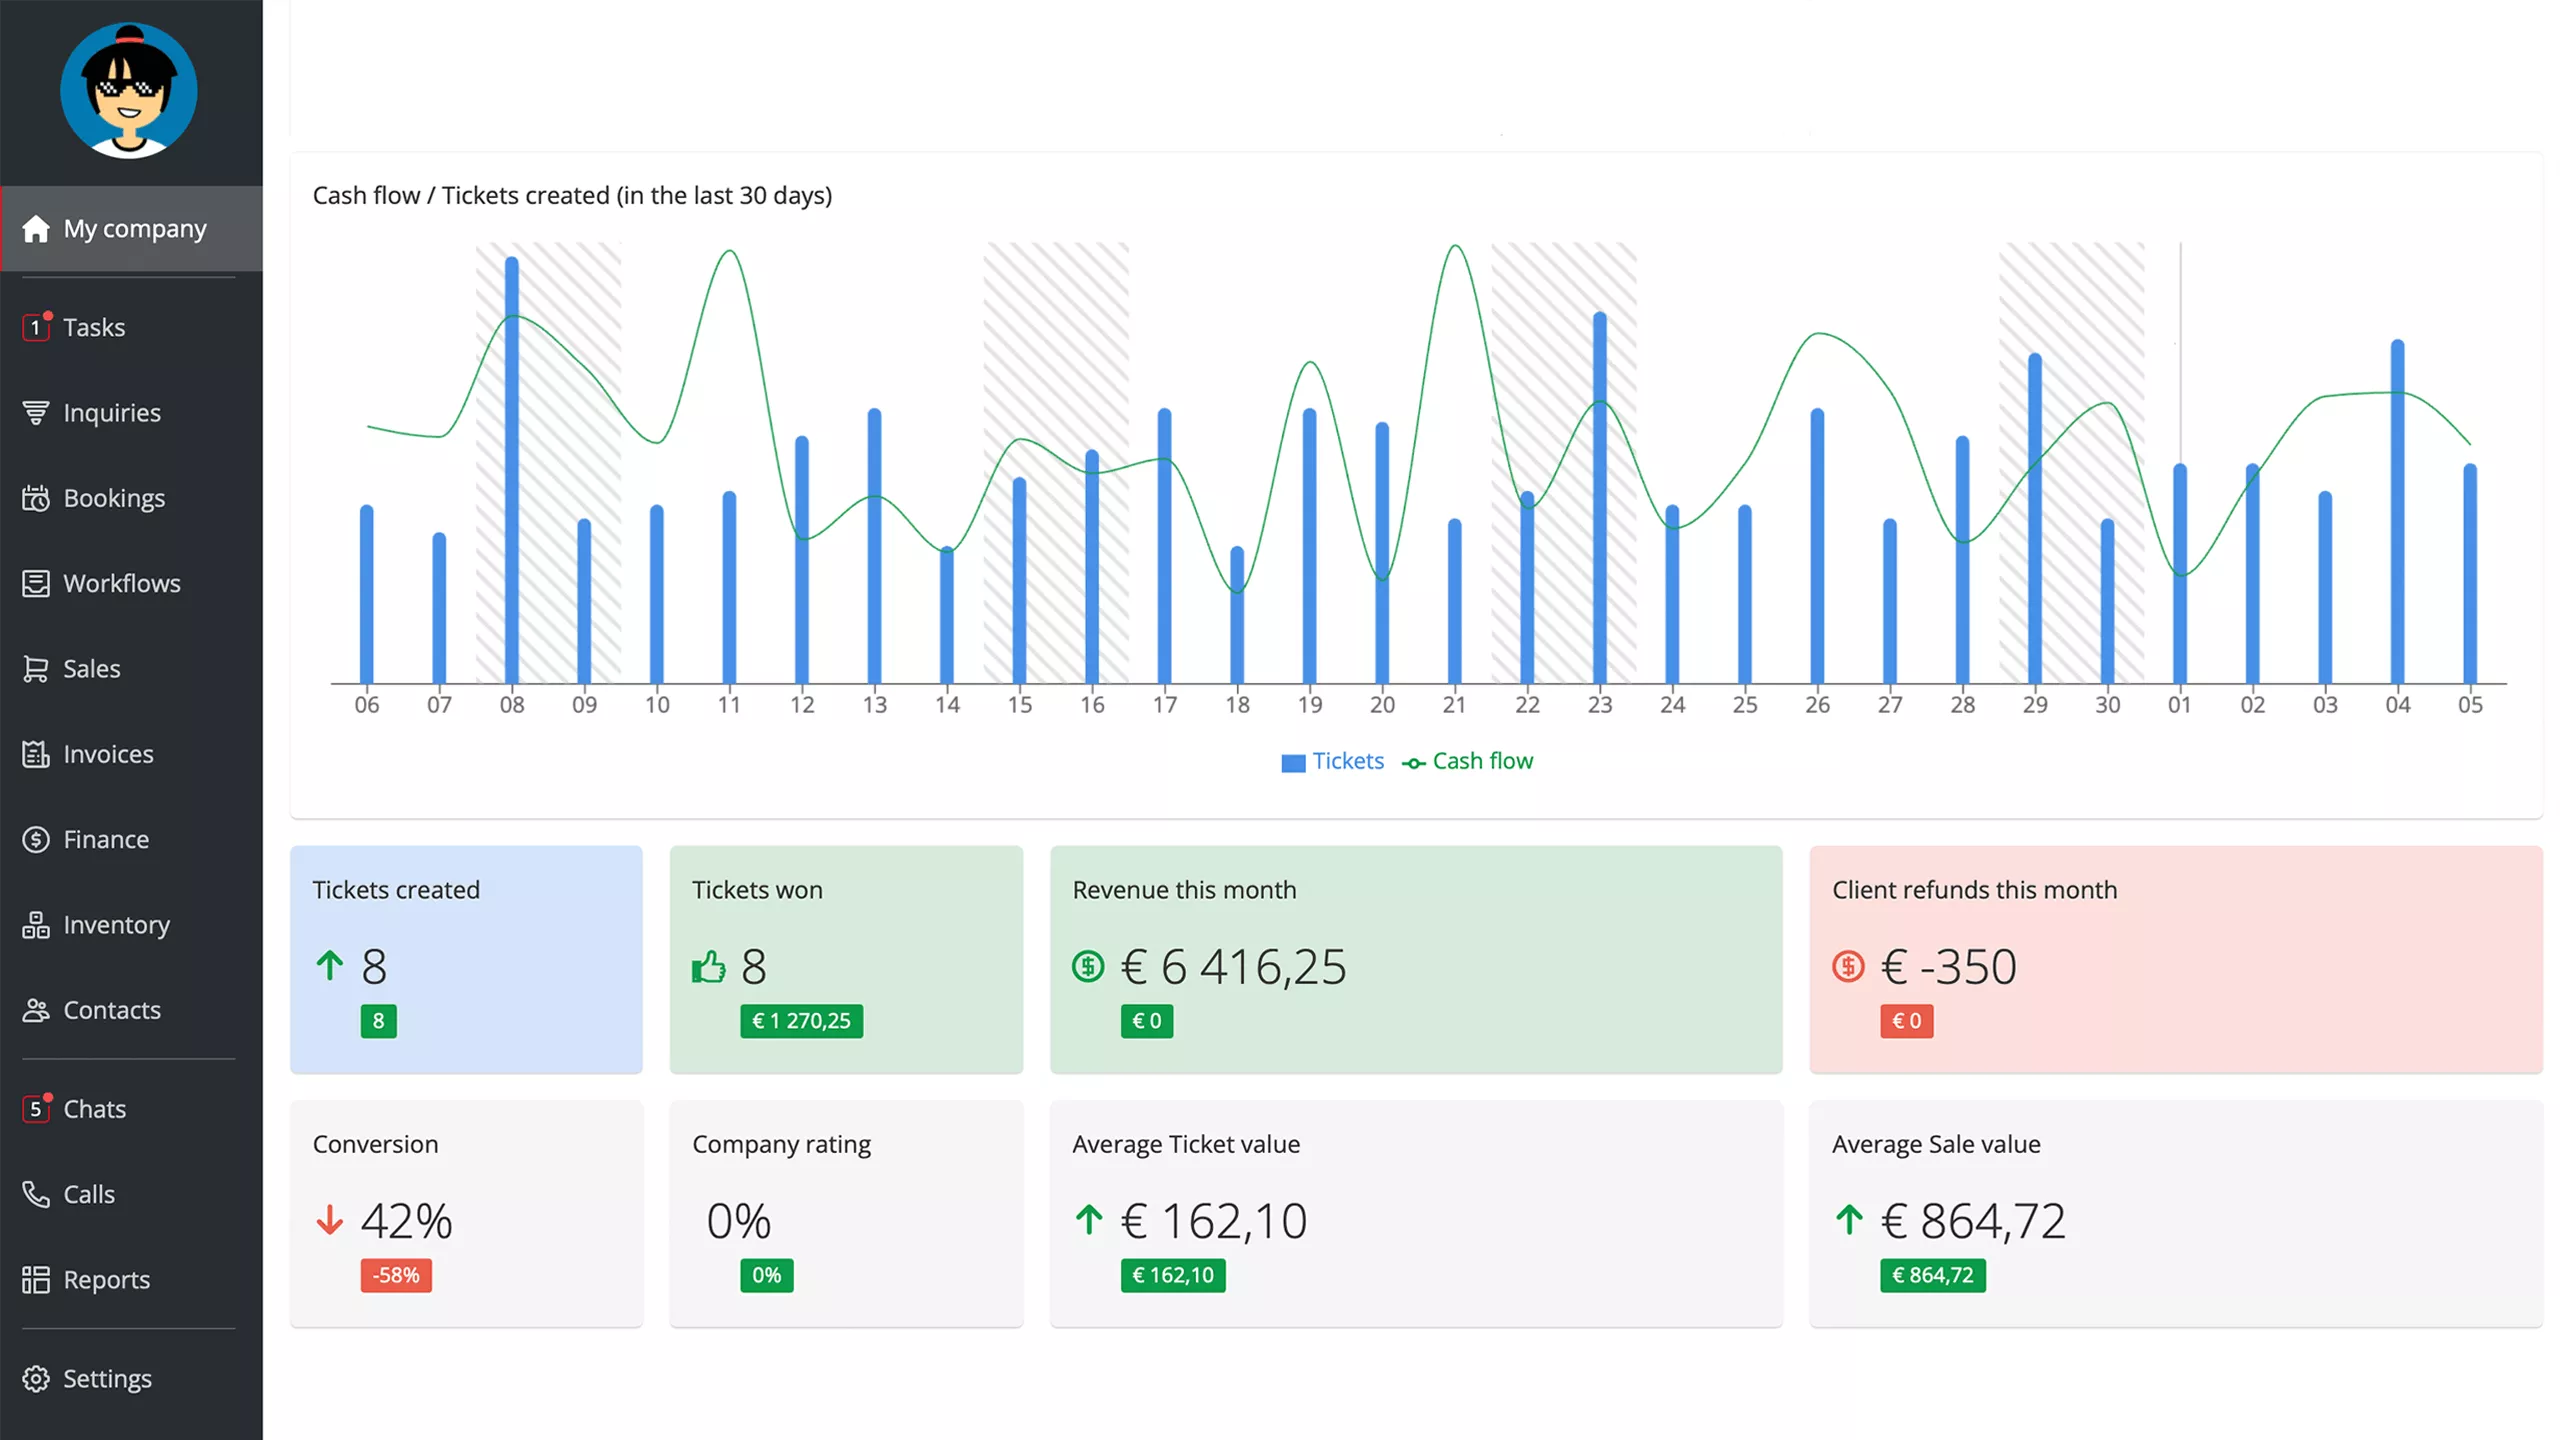Click the Revenue this month card
The width and height of the screenshot is (2560, 1440).
click(x=1415, y=959)
